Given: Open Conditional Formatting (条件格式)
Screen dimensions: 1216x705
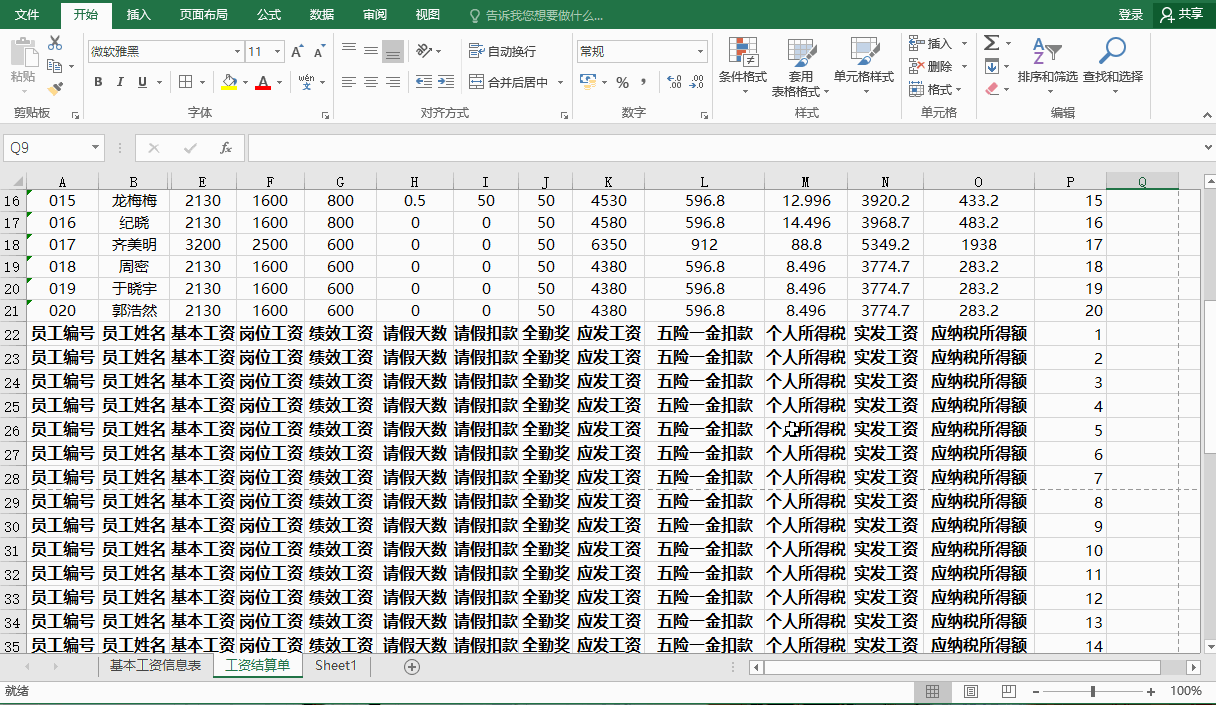Looking at the screenshot, I should 742,62.
